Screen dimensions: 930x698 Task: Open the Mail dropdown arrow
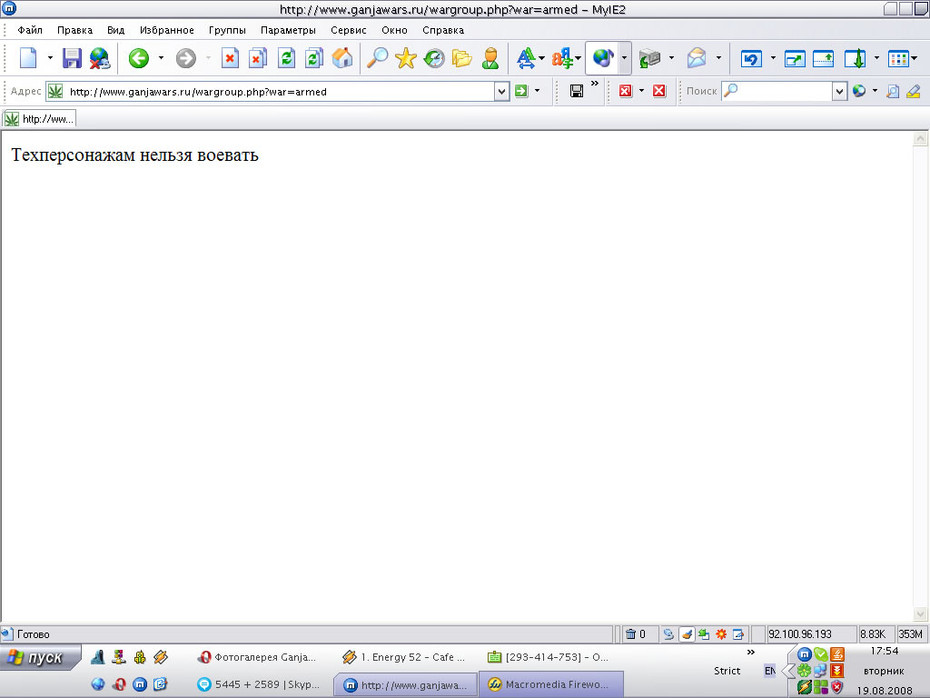click(718, 58)
